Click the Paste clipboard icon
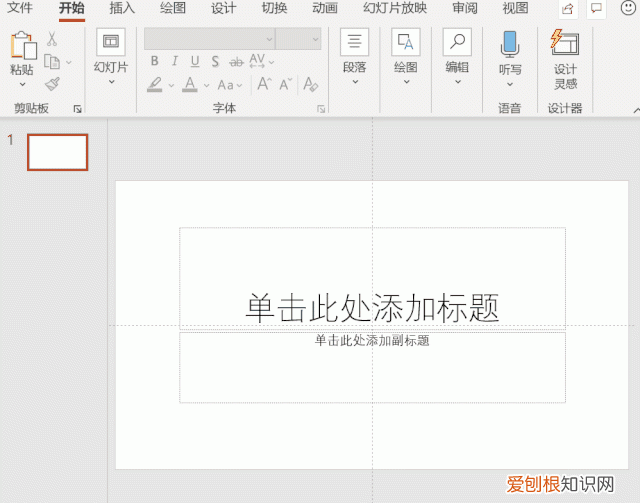This screenshot has width=640, height=503. click(23, 46)
